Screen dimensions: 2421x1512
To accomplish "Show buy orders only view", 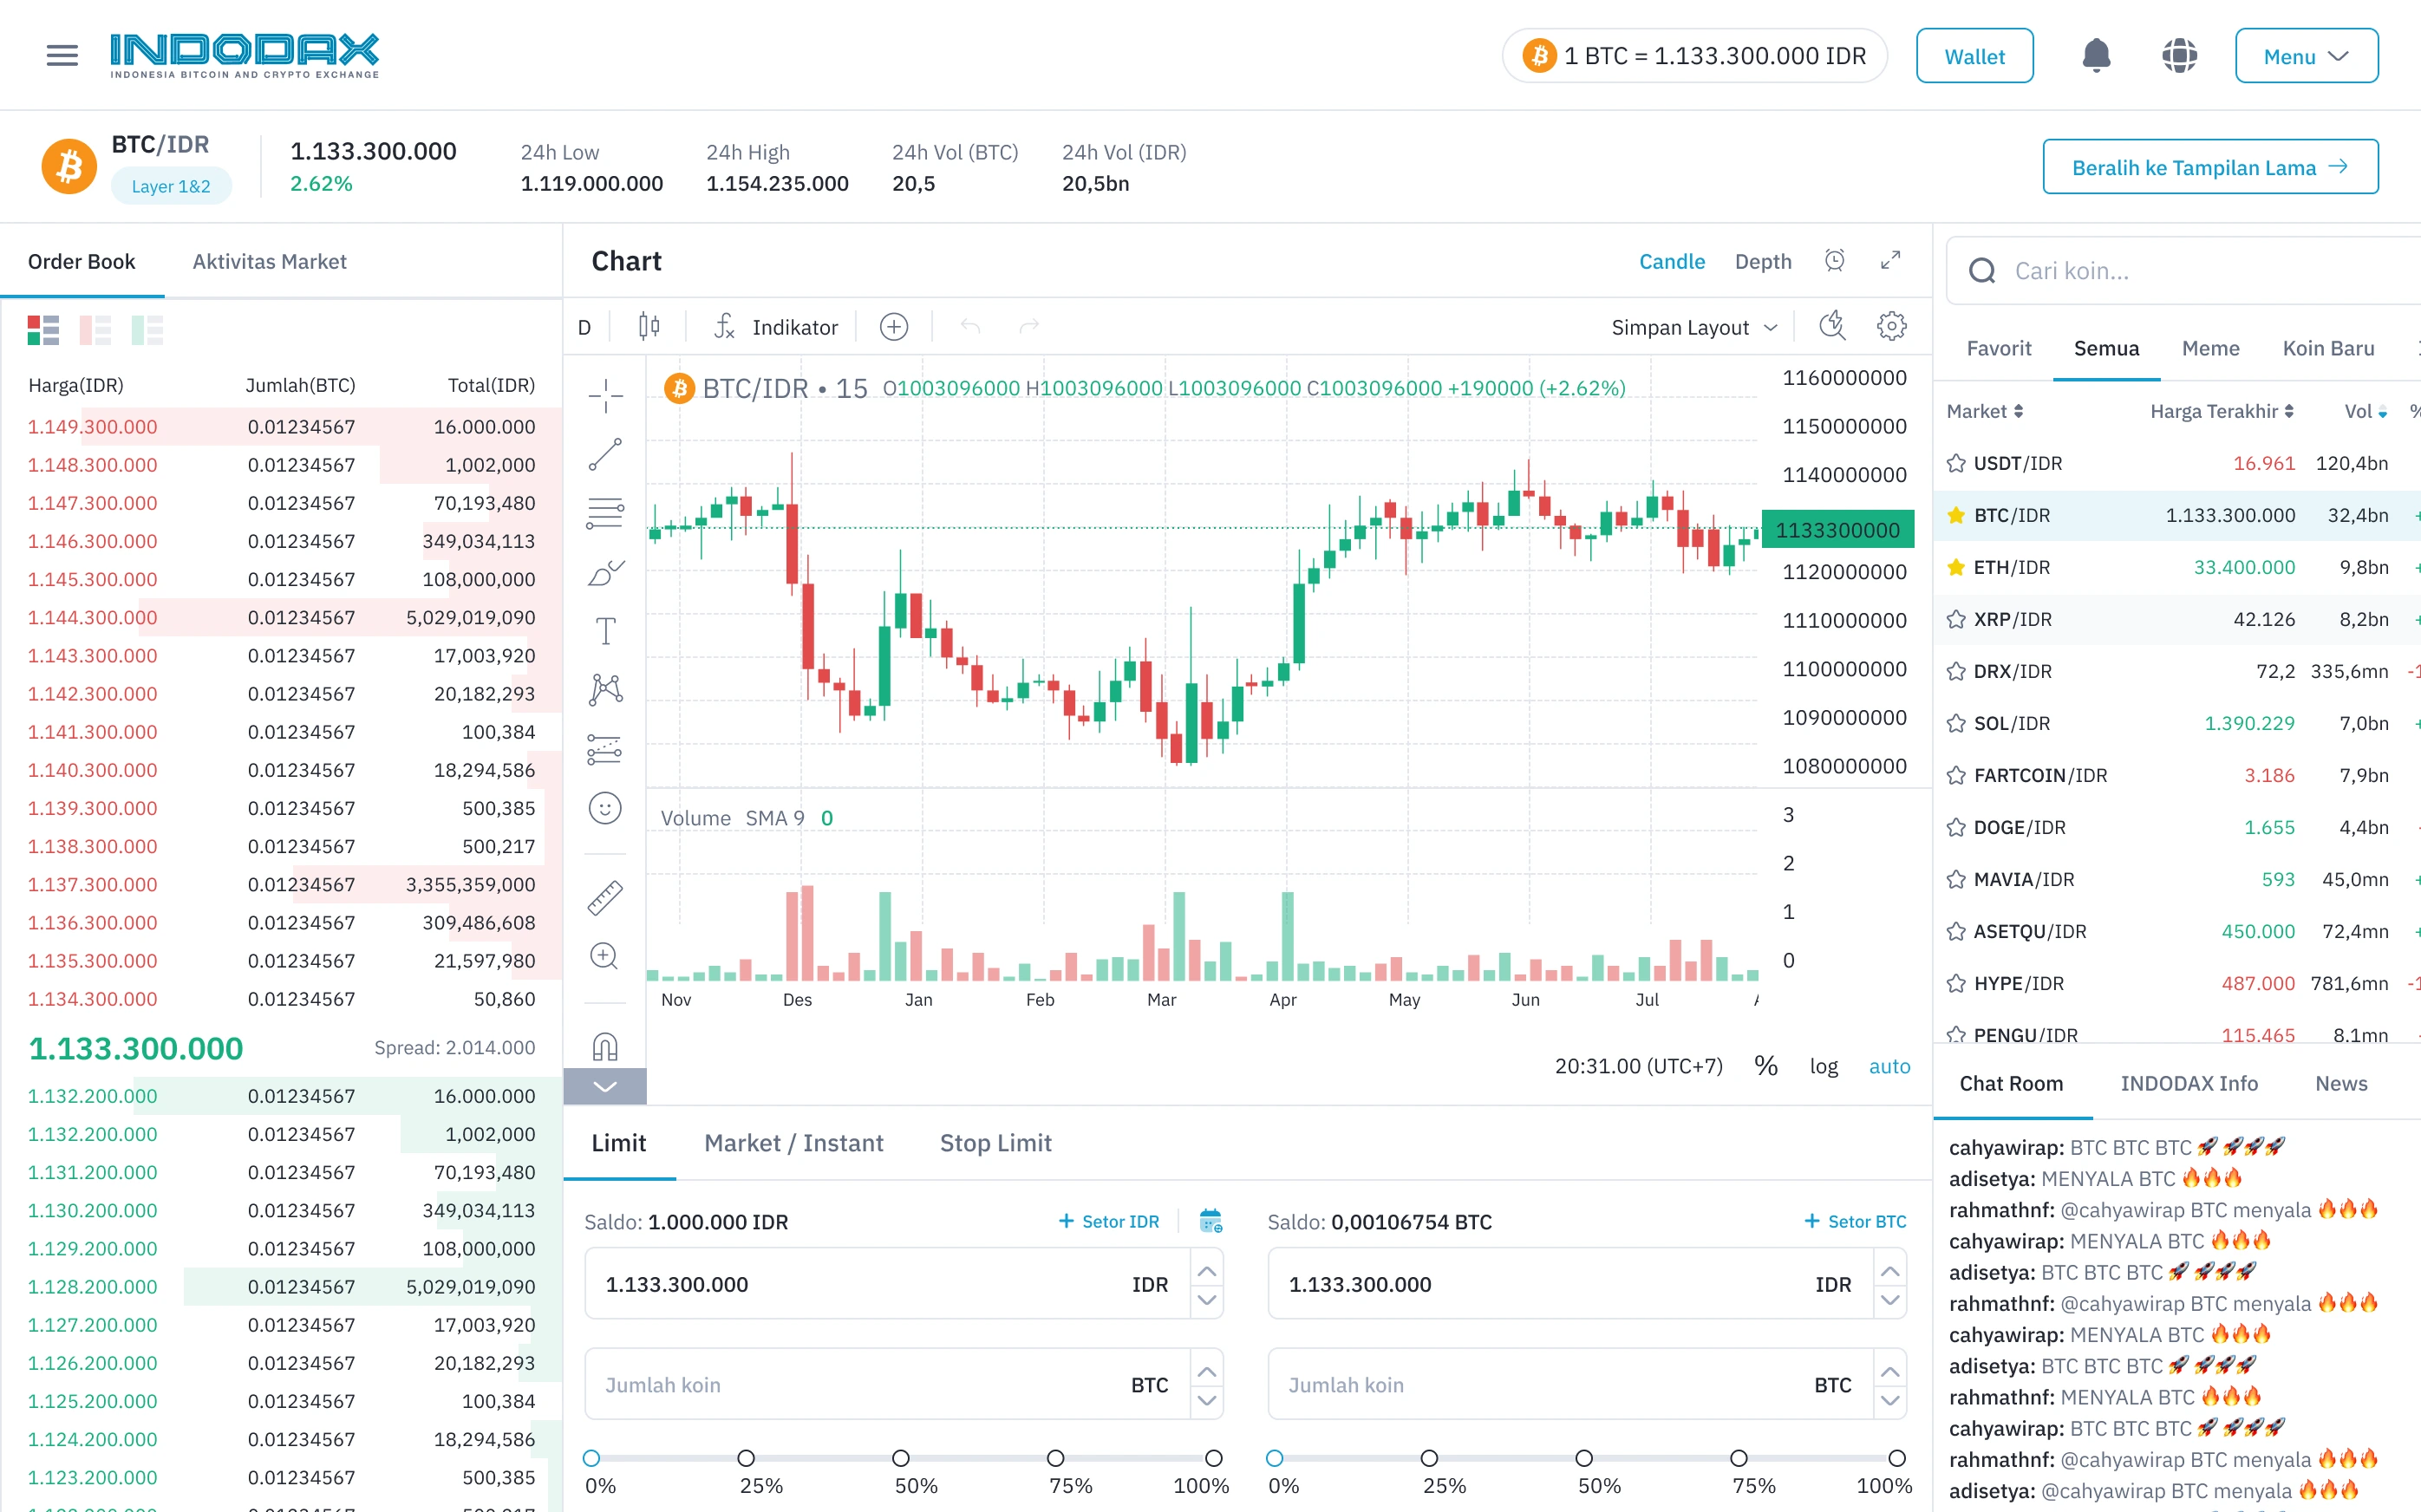I will click(x=147, y=330).
